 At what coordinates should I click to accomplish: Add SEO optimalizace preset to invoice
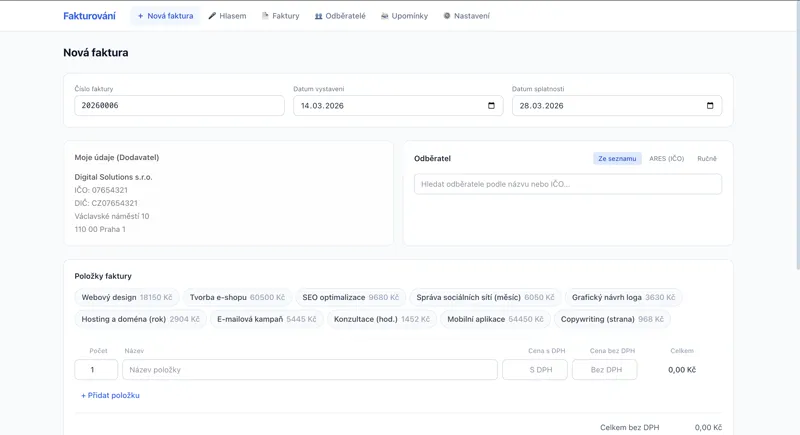tap(350, 297)
